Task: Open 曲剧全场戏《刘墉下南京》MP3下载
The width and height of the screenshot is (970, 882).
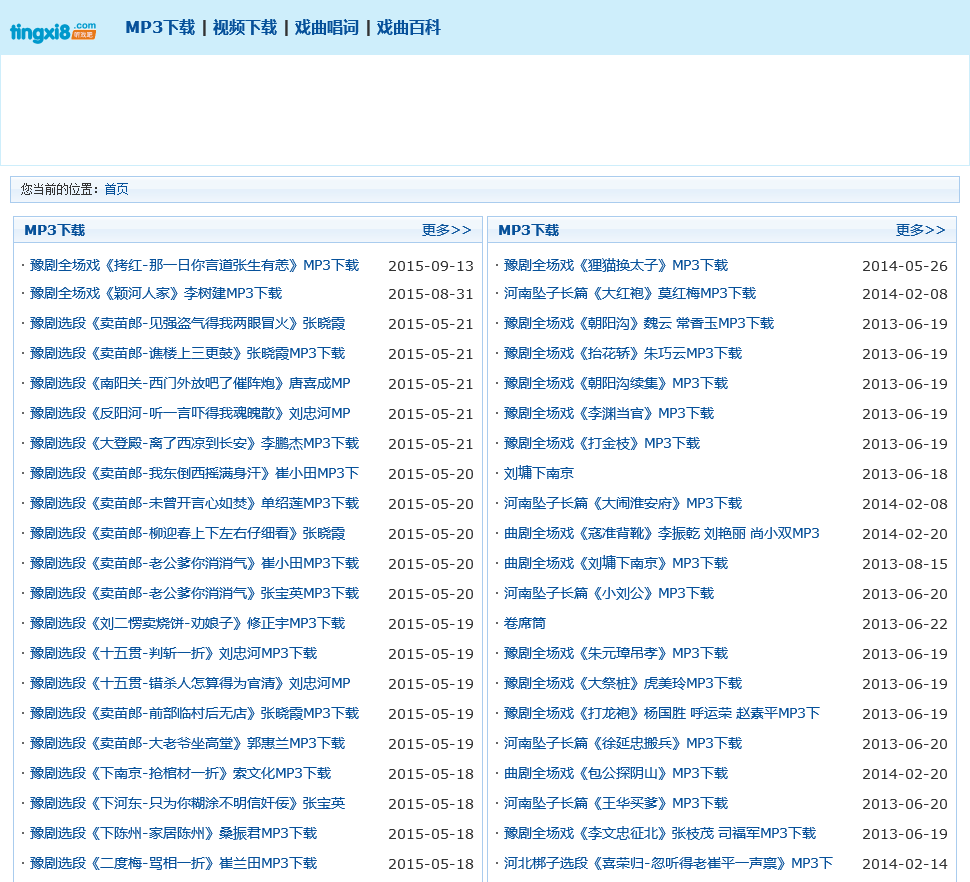Action: (x=616, y=563)
